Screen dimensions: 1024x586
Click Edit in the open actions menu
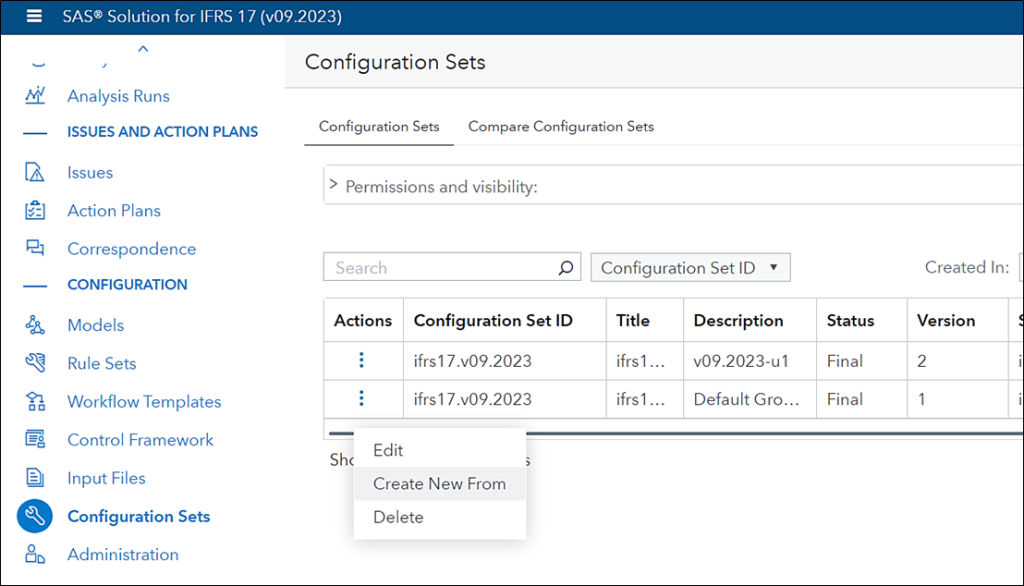(388, 450)
